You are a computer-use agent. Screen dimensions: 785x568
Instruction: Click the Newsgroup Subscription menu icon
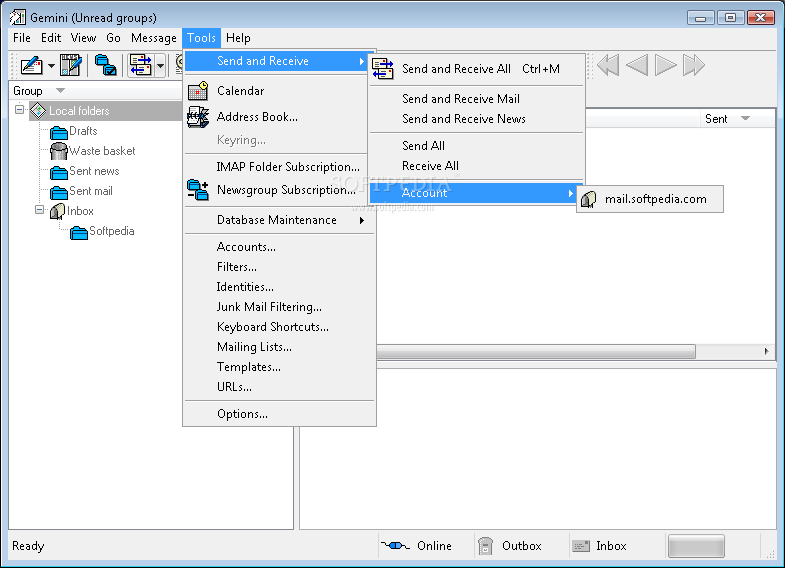[x=198, y=190]
